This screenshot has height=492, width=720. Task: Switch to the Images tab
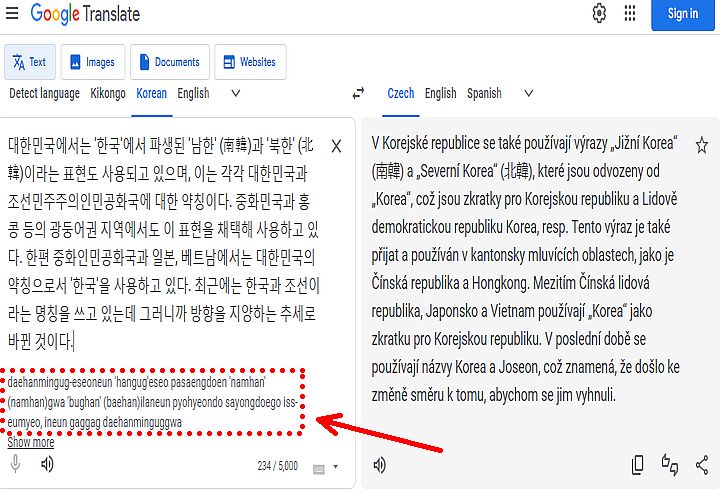point(93,62)
